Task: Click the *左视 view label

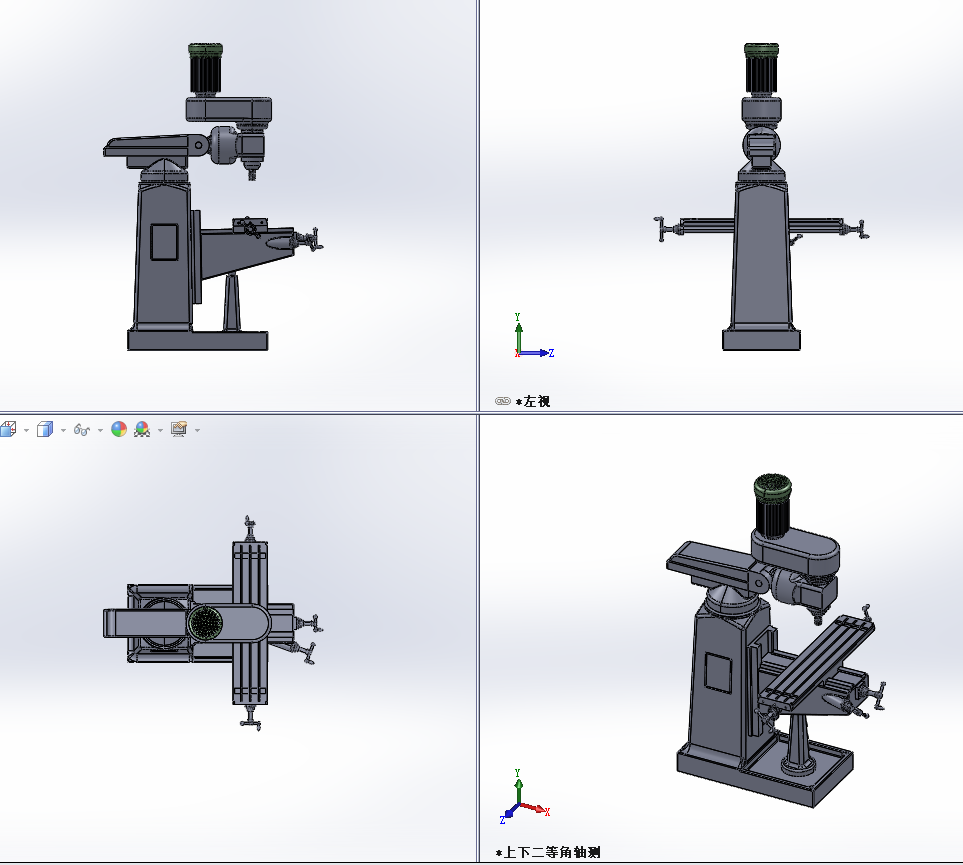Action: (x=532, y=401)
